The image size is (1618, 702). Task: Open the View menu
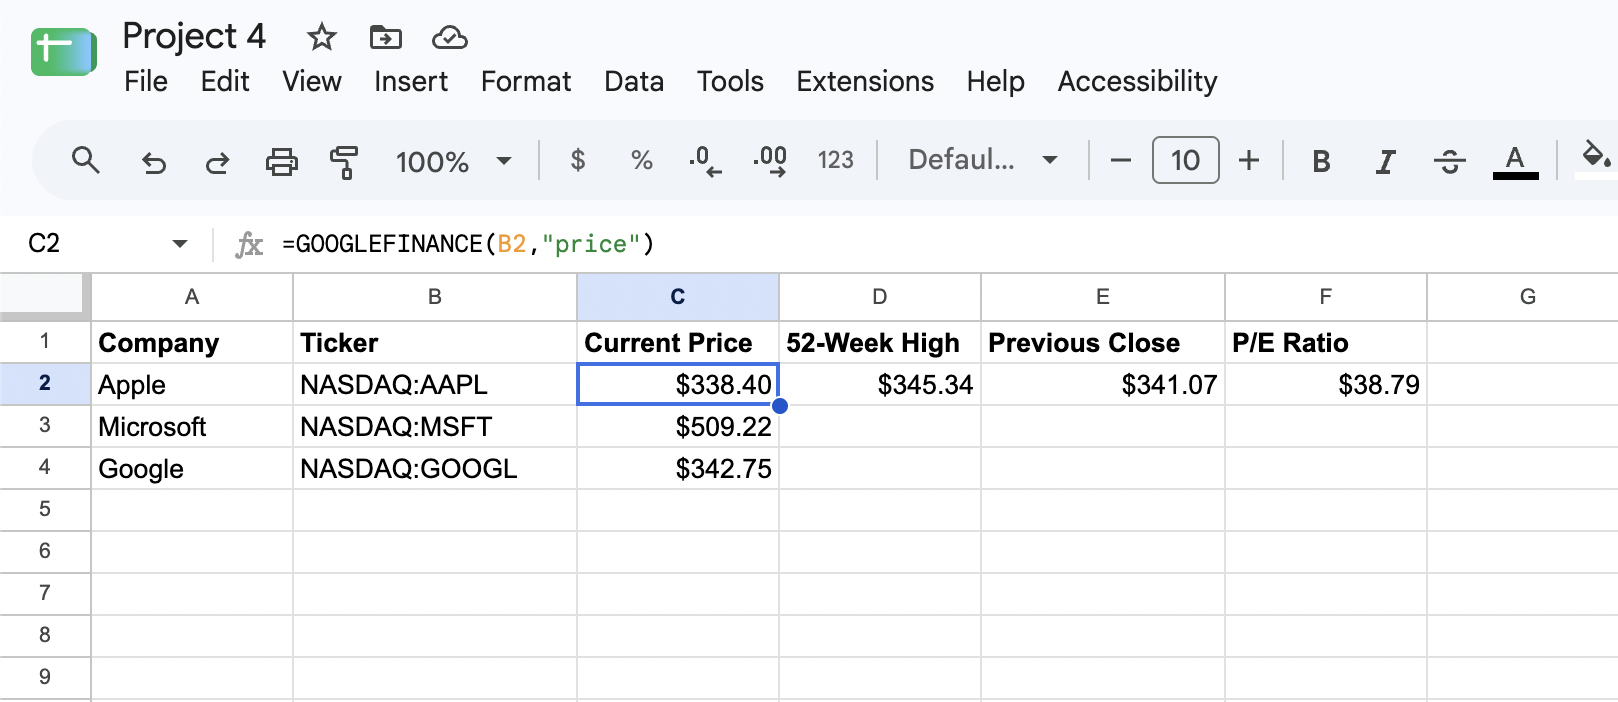click(x=312, y=81)
